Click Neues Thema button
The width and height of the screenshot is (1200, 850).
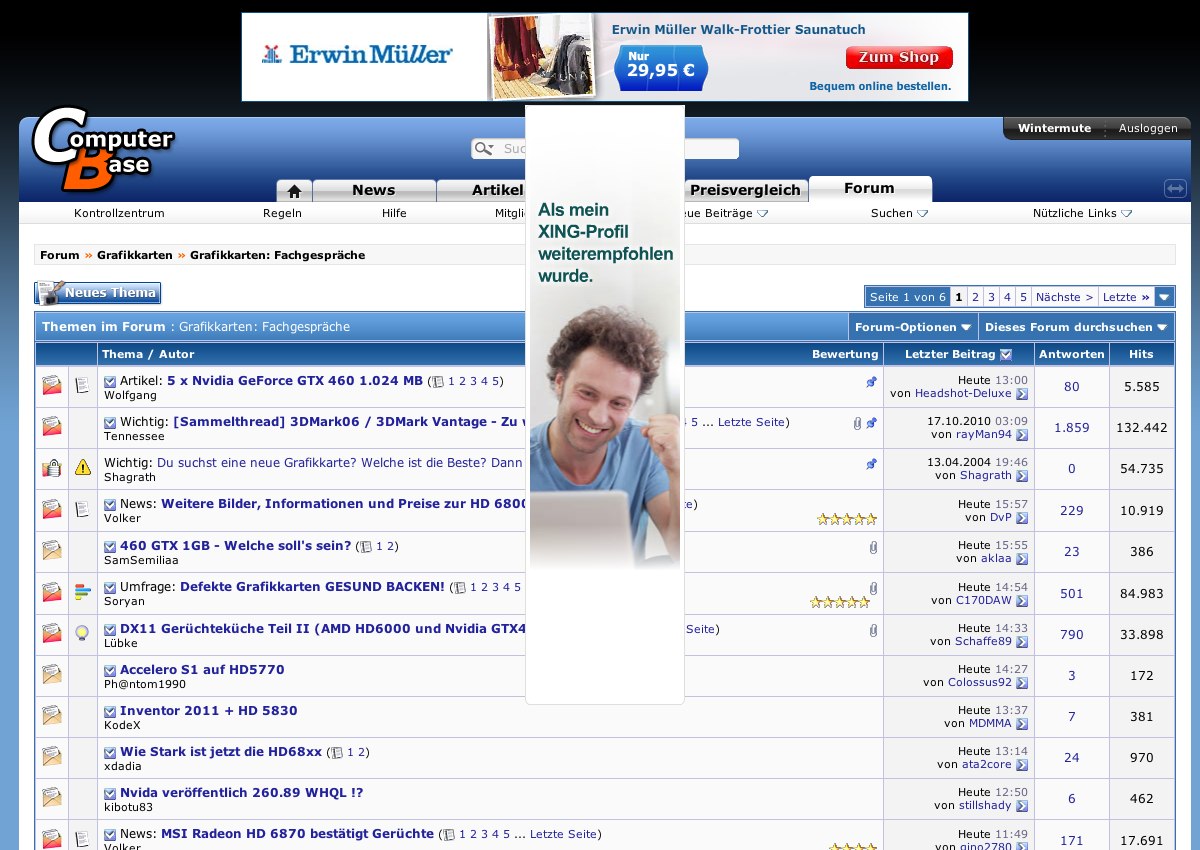(98, 293)
